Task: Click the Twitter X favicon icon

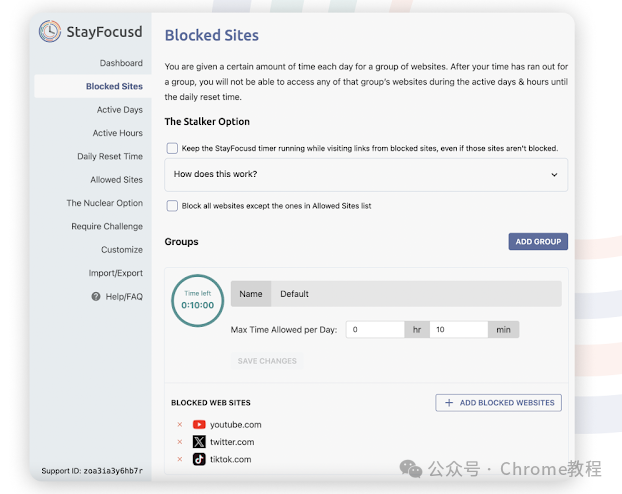Action: coord(199,442)
